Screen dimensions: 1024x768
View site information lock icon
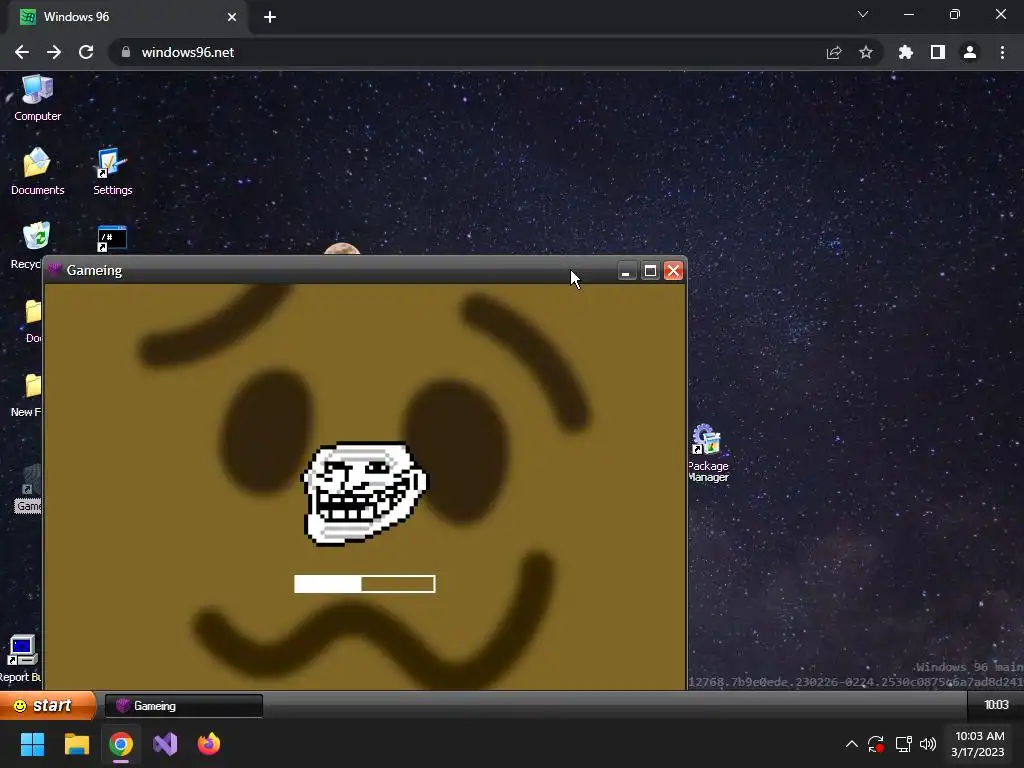(126, 52)
